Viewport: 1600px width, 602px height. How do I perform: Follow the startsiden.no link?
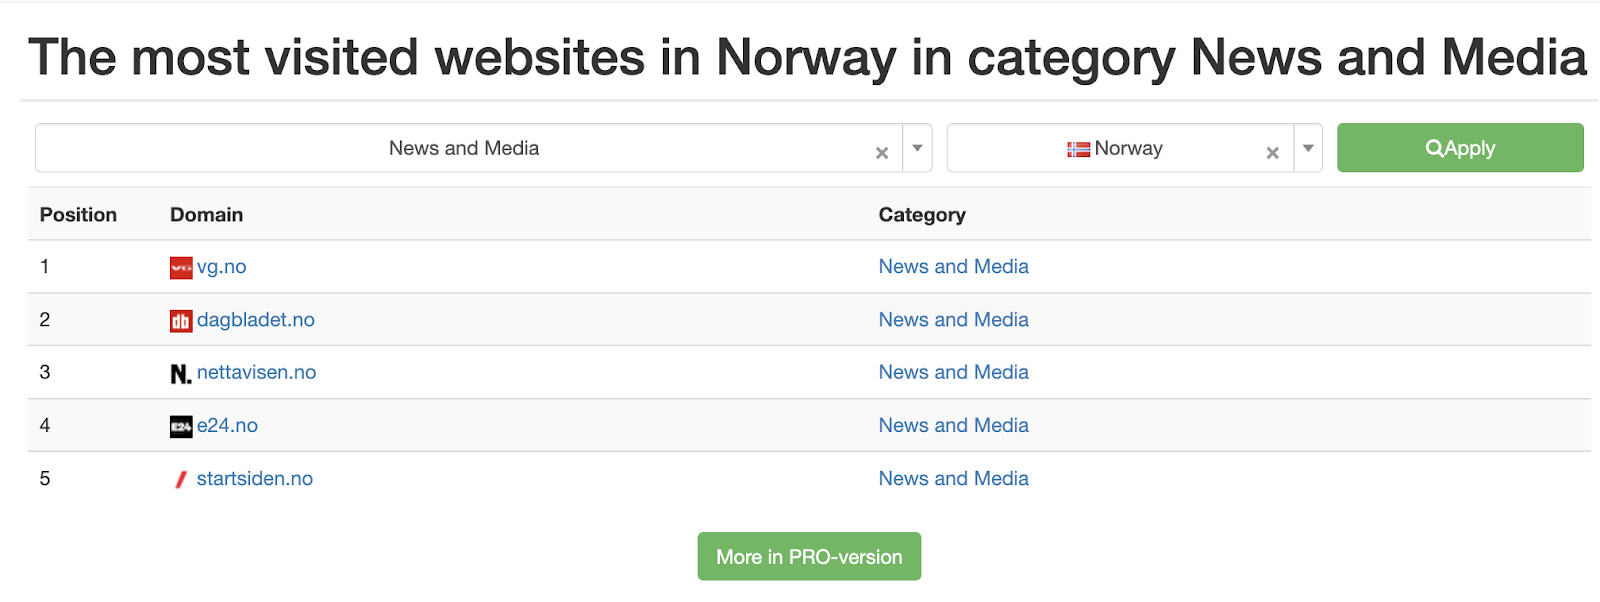tap(255, 478)
